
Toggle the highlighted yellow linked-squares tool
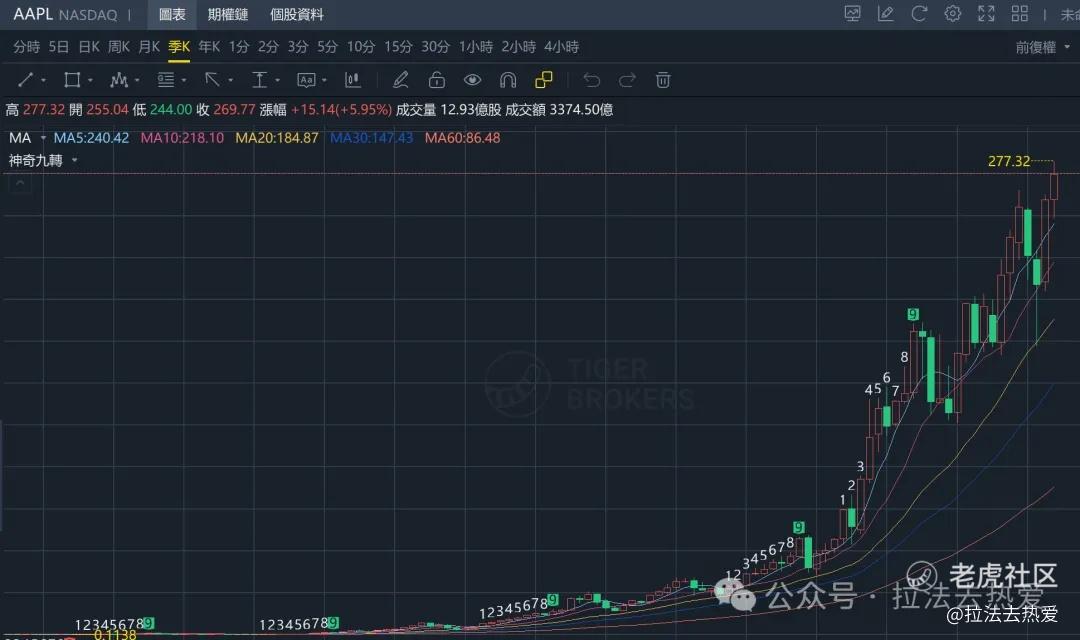[x=543, y=80]
